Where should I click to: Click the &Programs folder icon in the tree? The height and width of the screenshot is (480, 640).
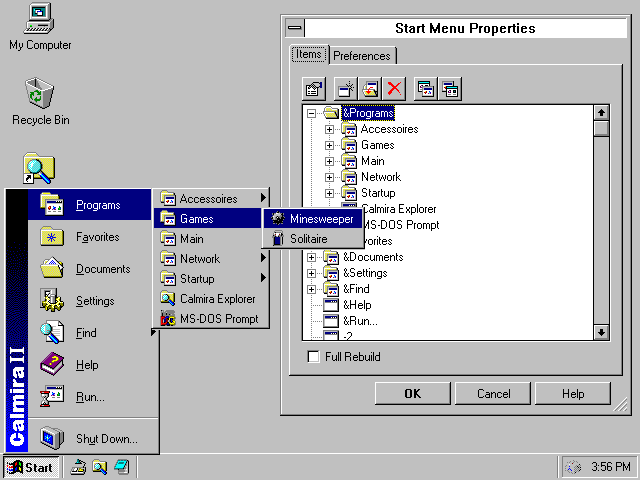coord(331,113)
